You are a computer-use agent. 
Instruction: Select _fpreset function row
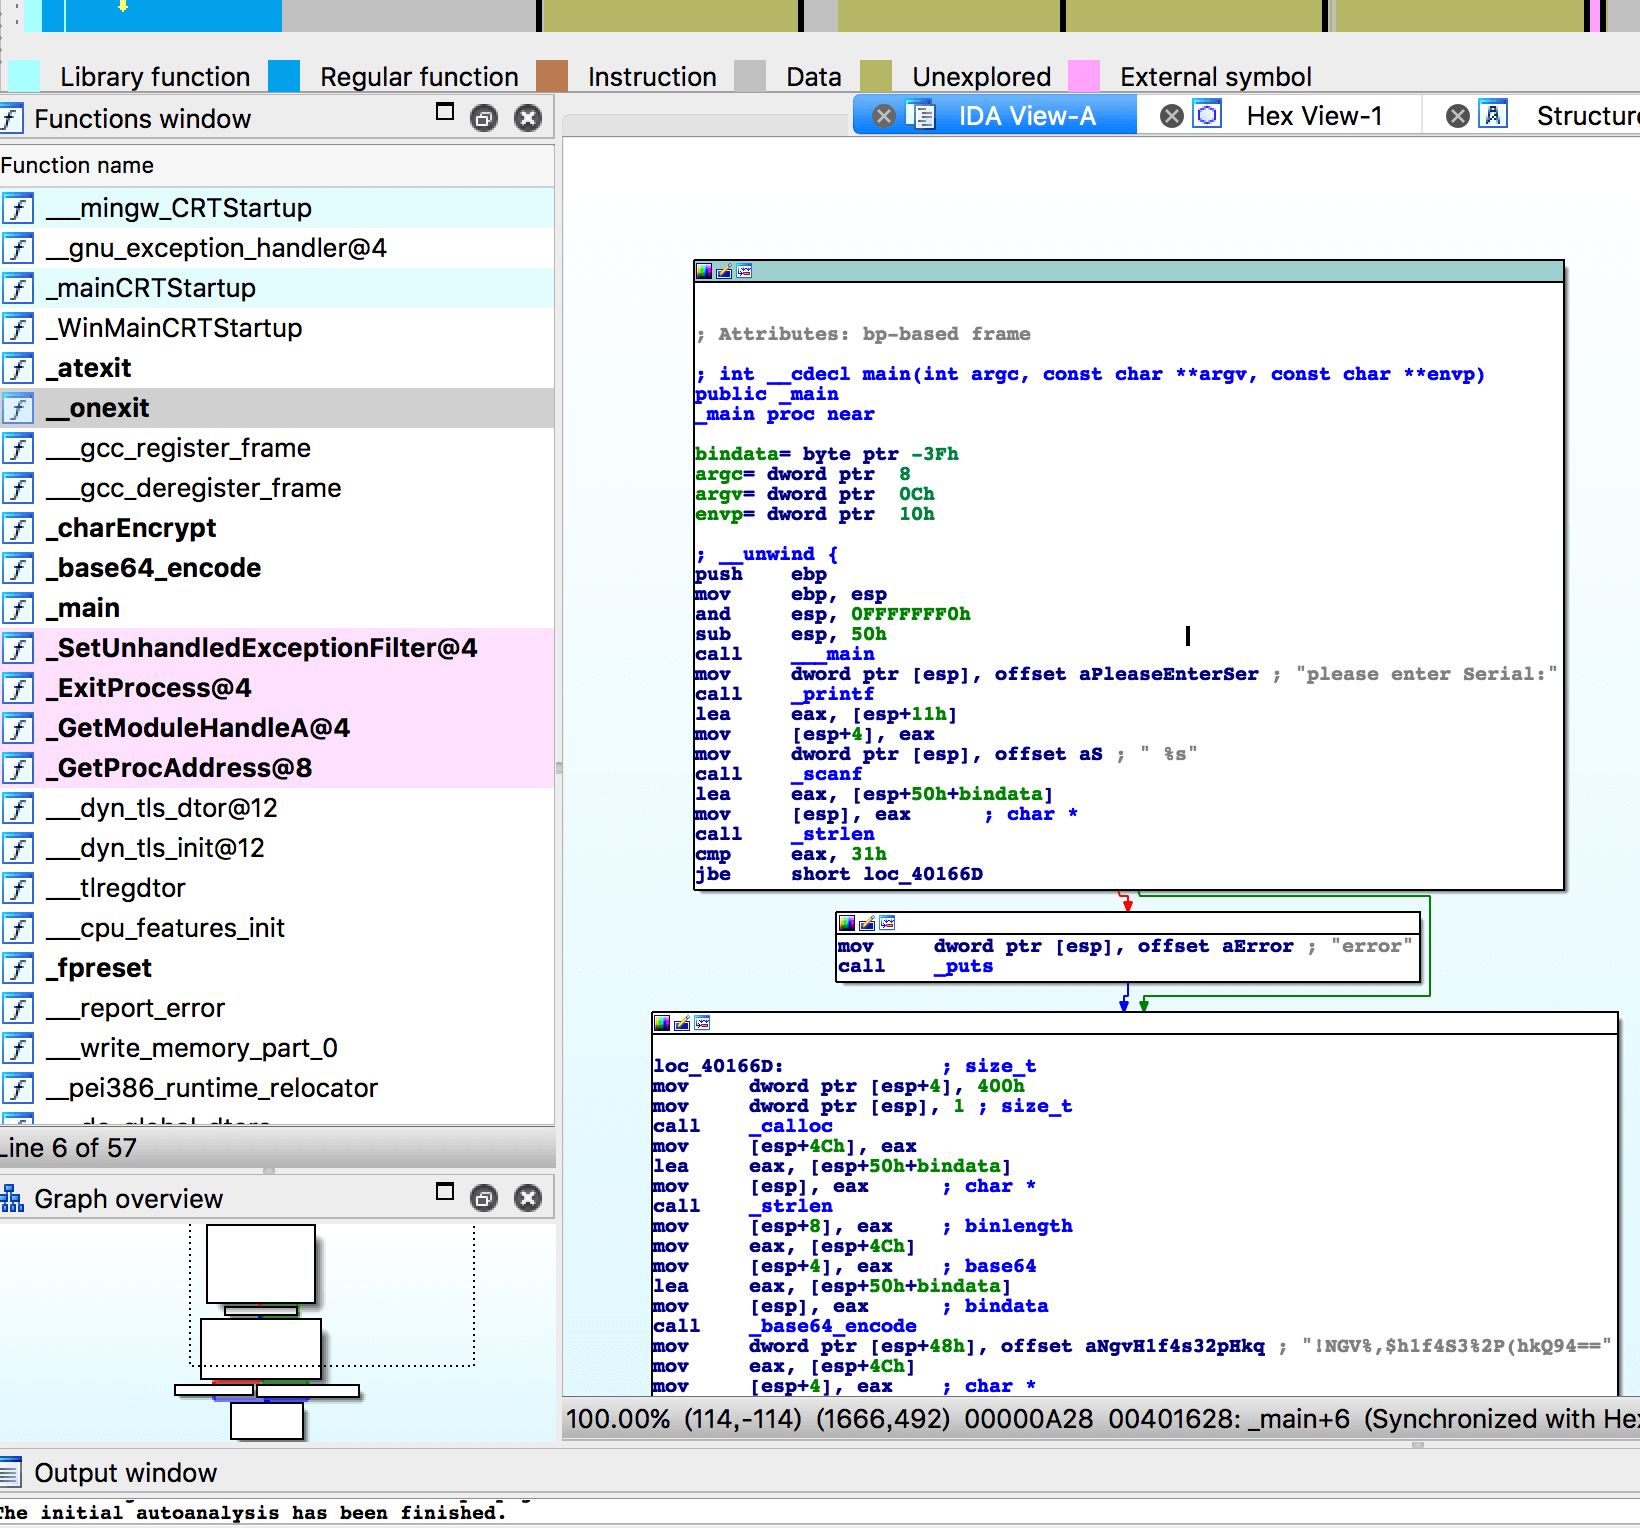click(277, 968)
